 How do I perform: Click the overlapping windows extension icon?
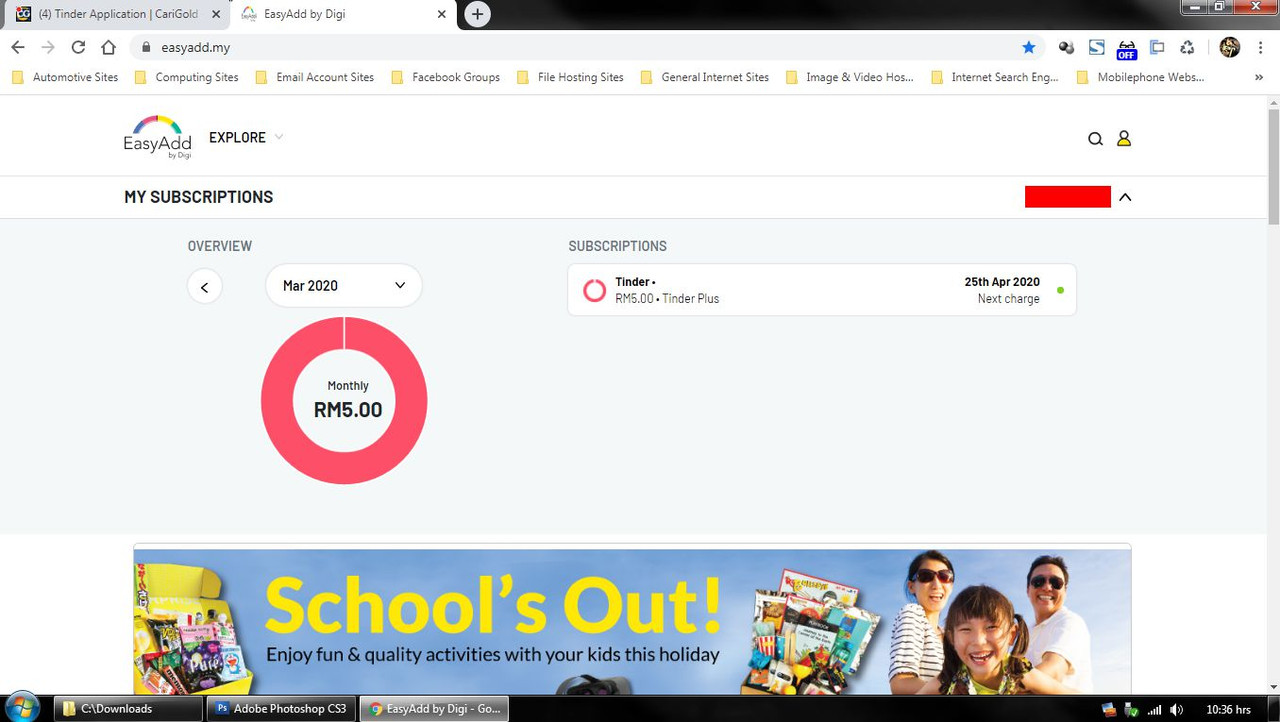1157,47
